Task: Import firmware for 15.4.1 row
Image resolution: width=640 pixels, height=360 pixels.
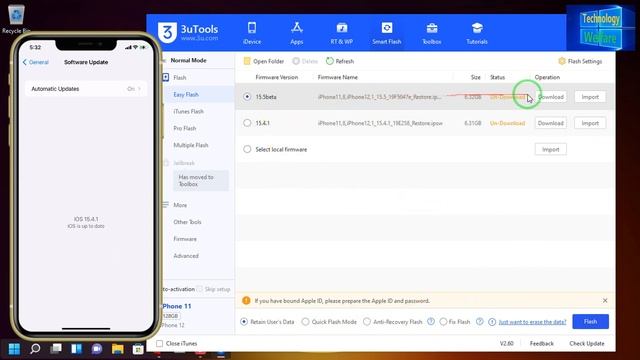Action: 590,123
